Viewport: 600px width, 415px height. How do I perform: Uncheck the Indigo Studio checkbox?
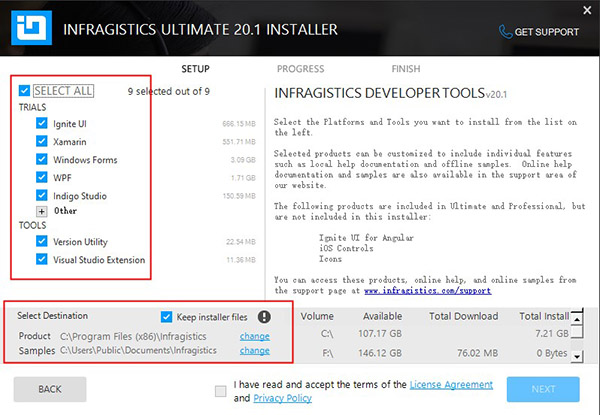coord(42,195)
